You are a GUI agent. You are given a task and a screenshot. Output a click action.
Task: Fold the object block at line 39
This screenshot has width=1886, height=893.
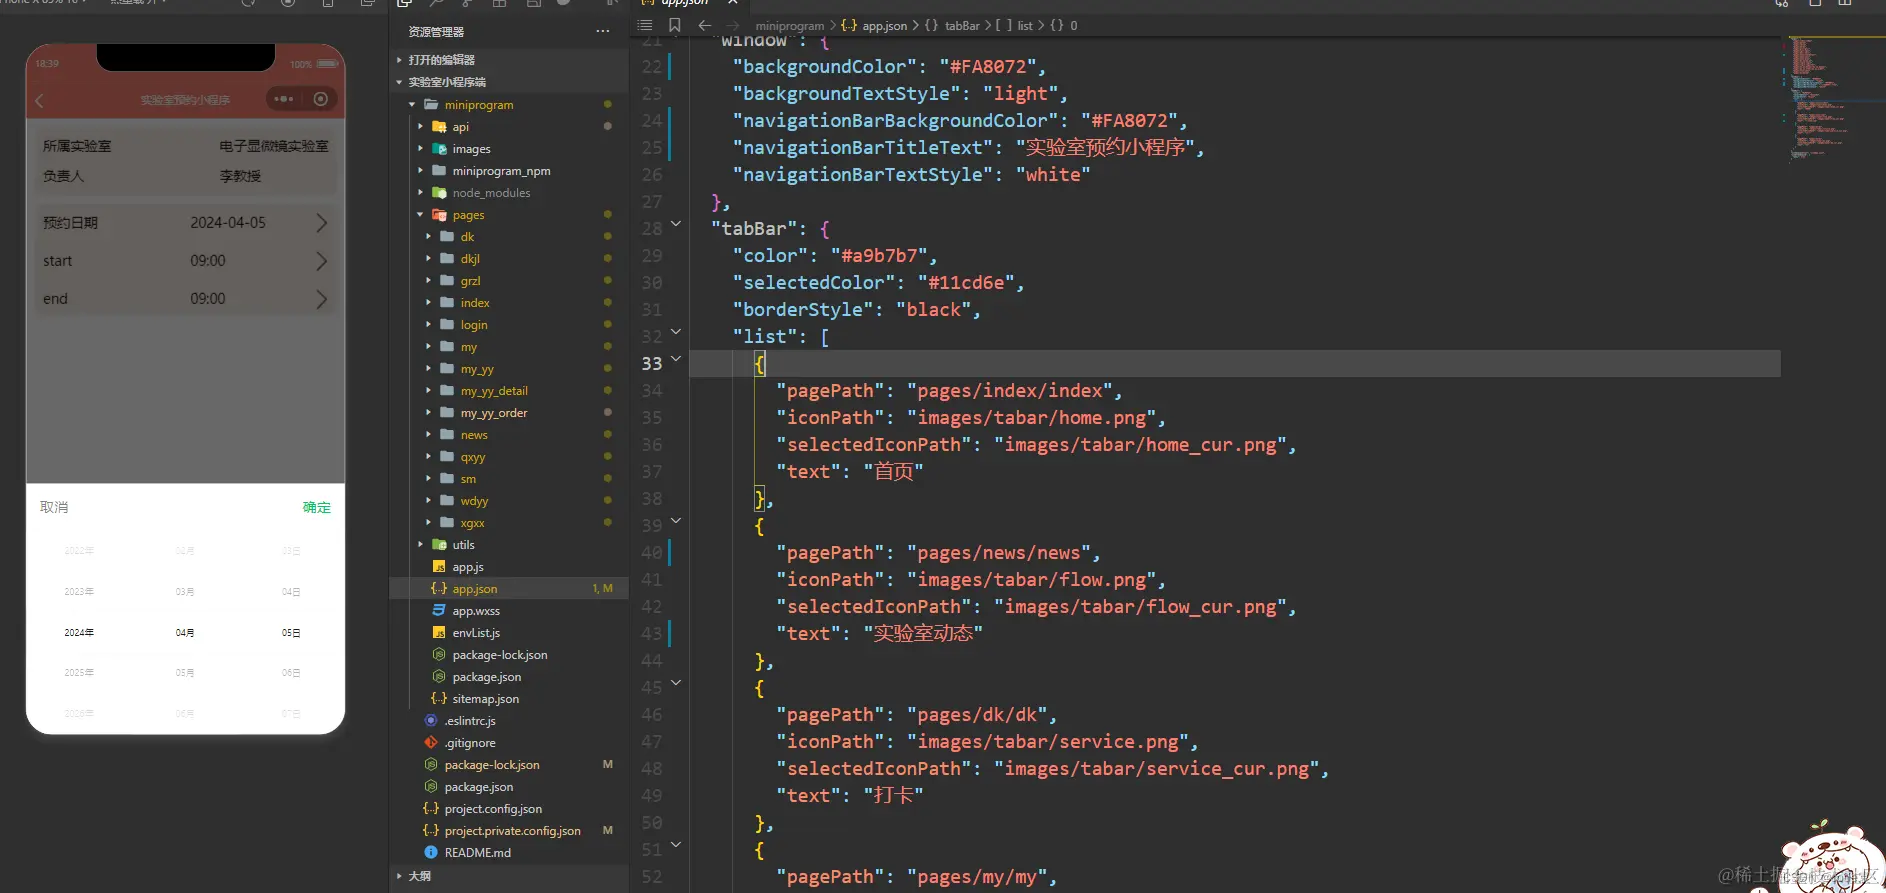[x=676, y=521]
